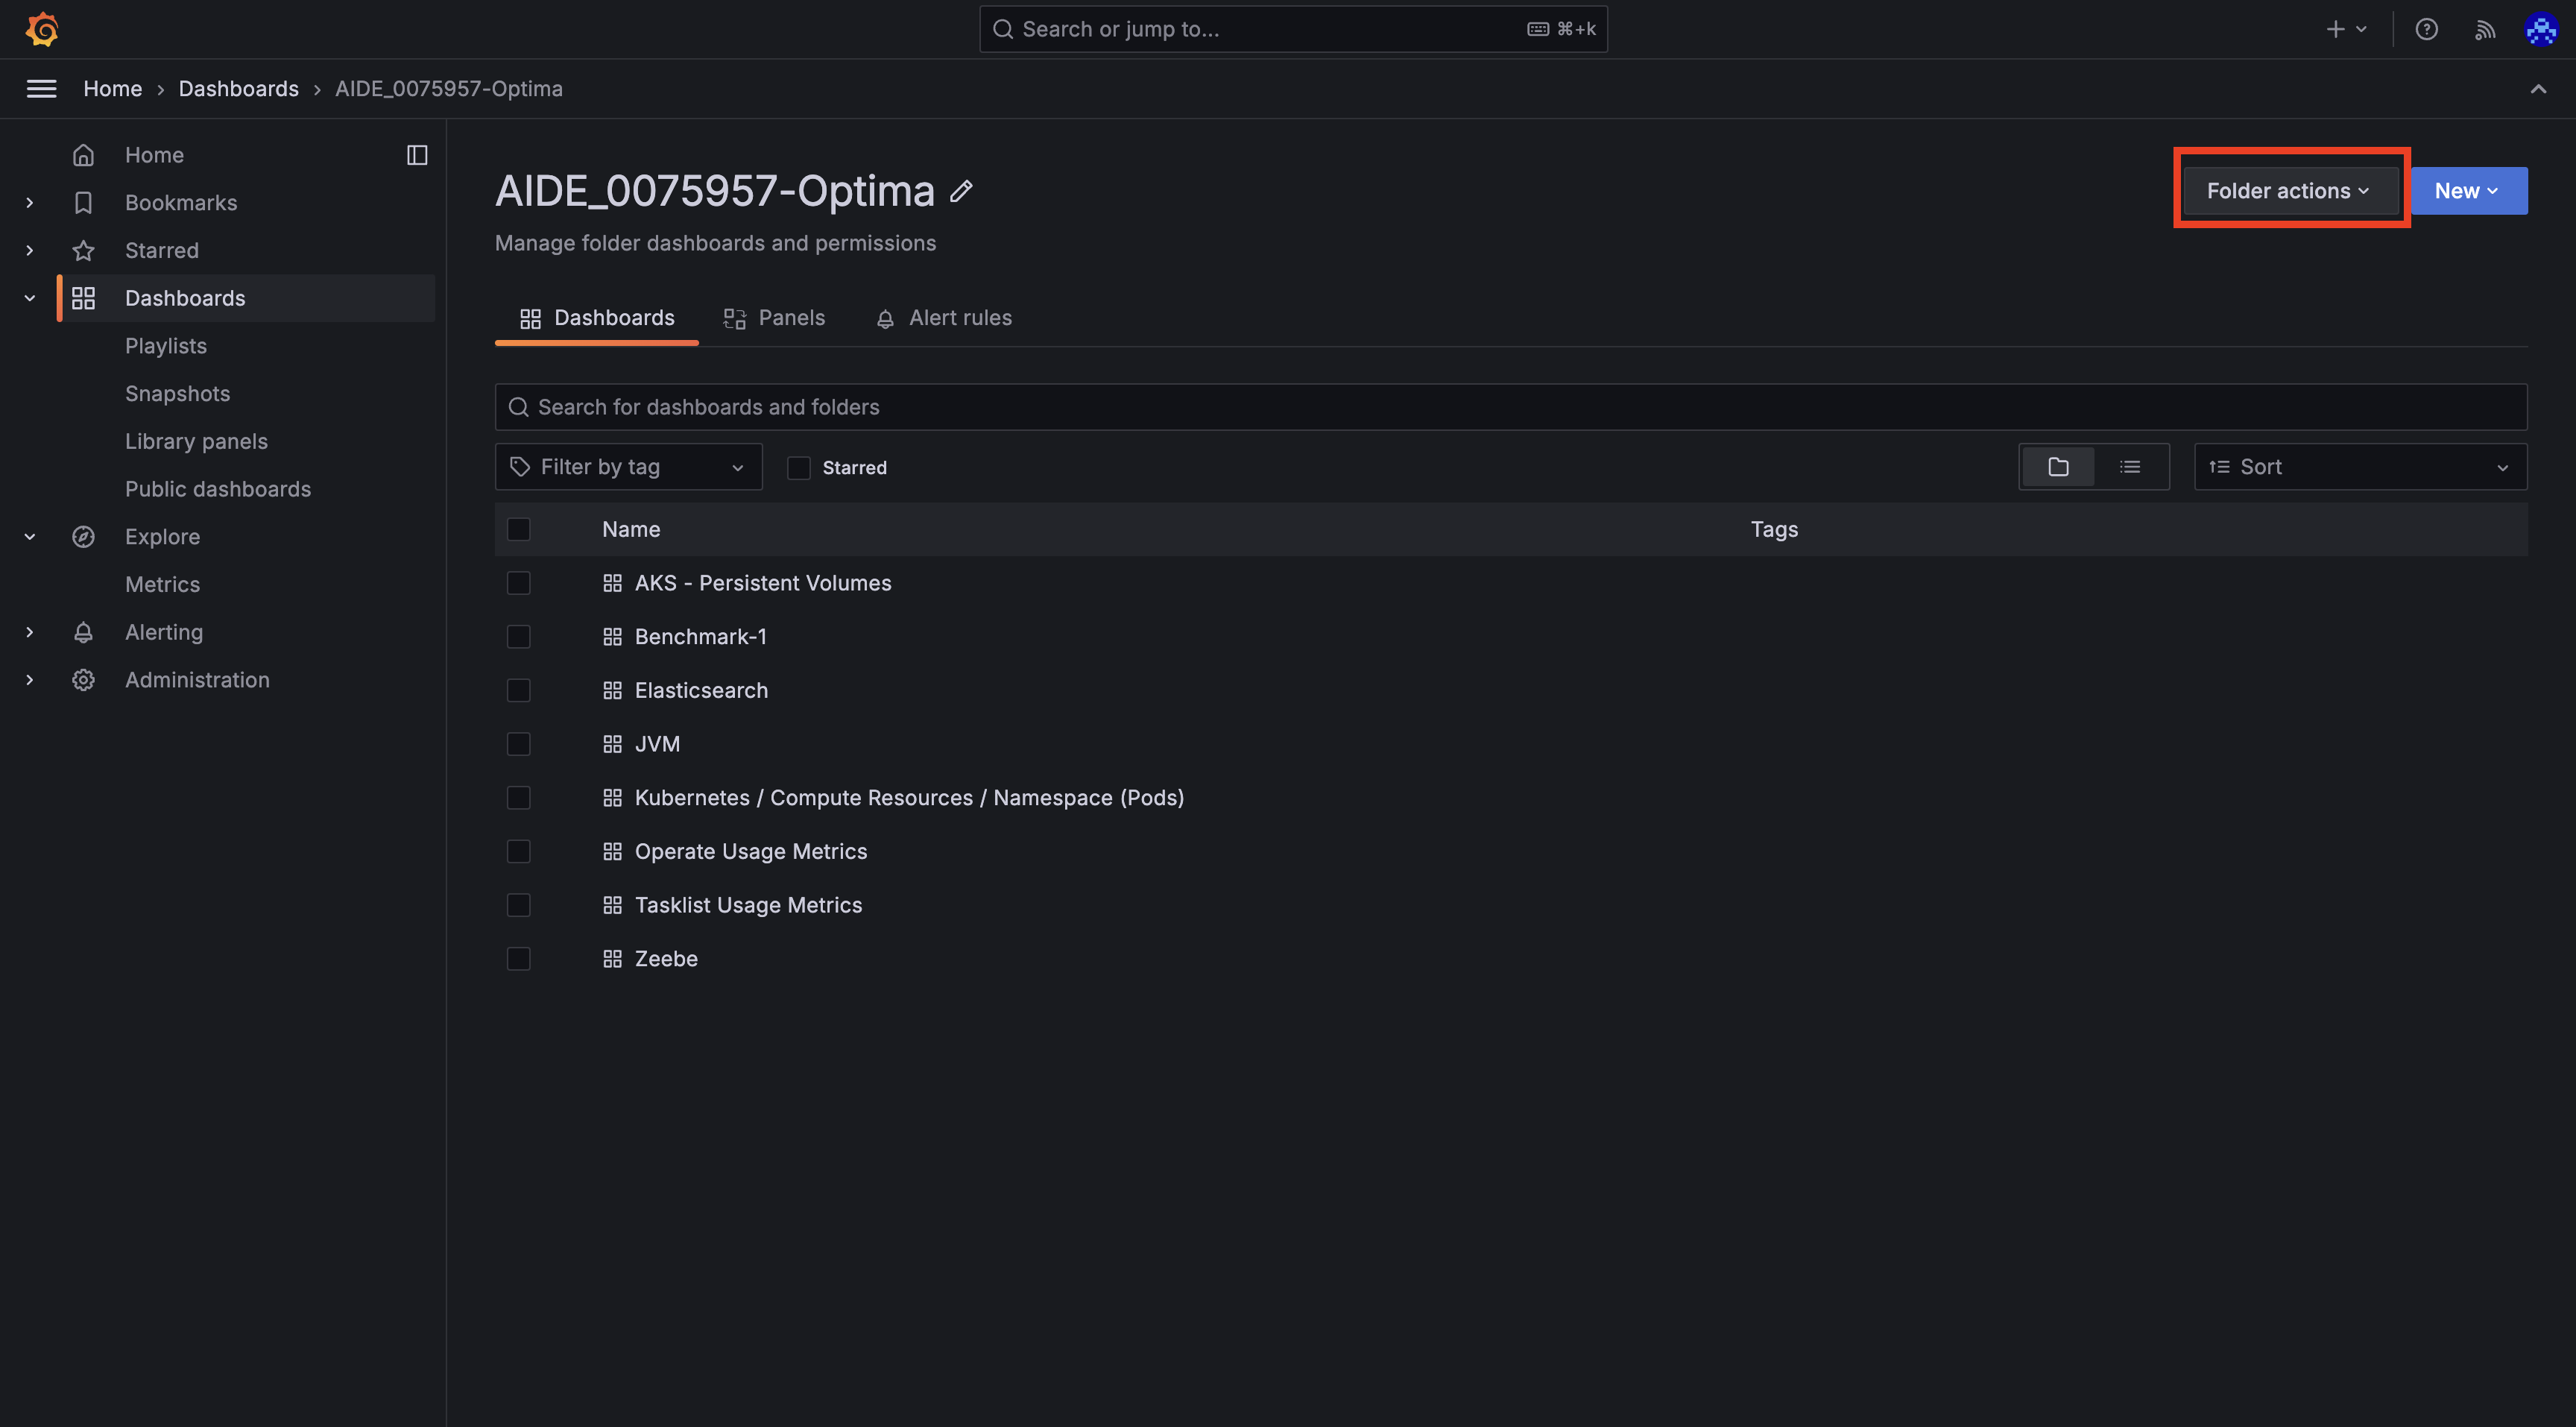Expand the Alerting section arrow
The width and height of the screenshot is (2576, 1427).
tap(30, 632)
